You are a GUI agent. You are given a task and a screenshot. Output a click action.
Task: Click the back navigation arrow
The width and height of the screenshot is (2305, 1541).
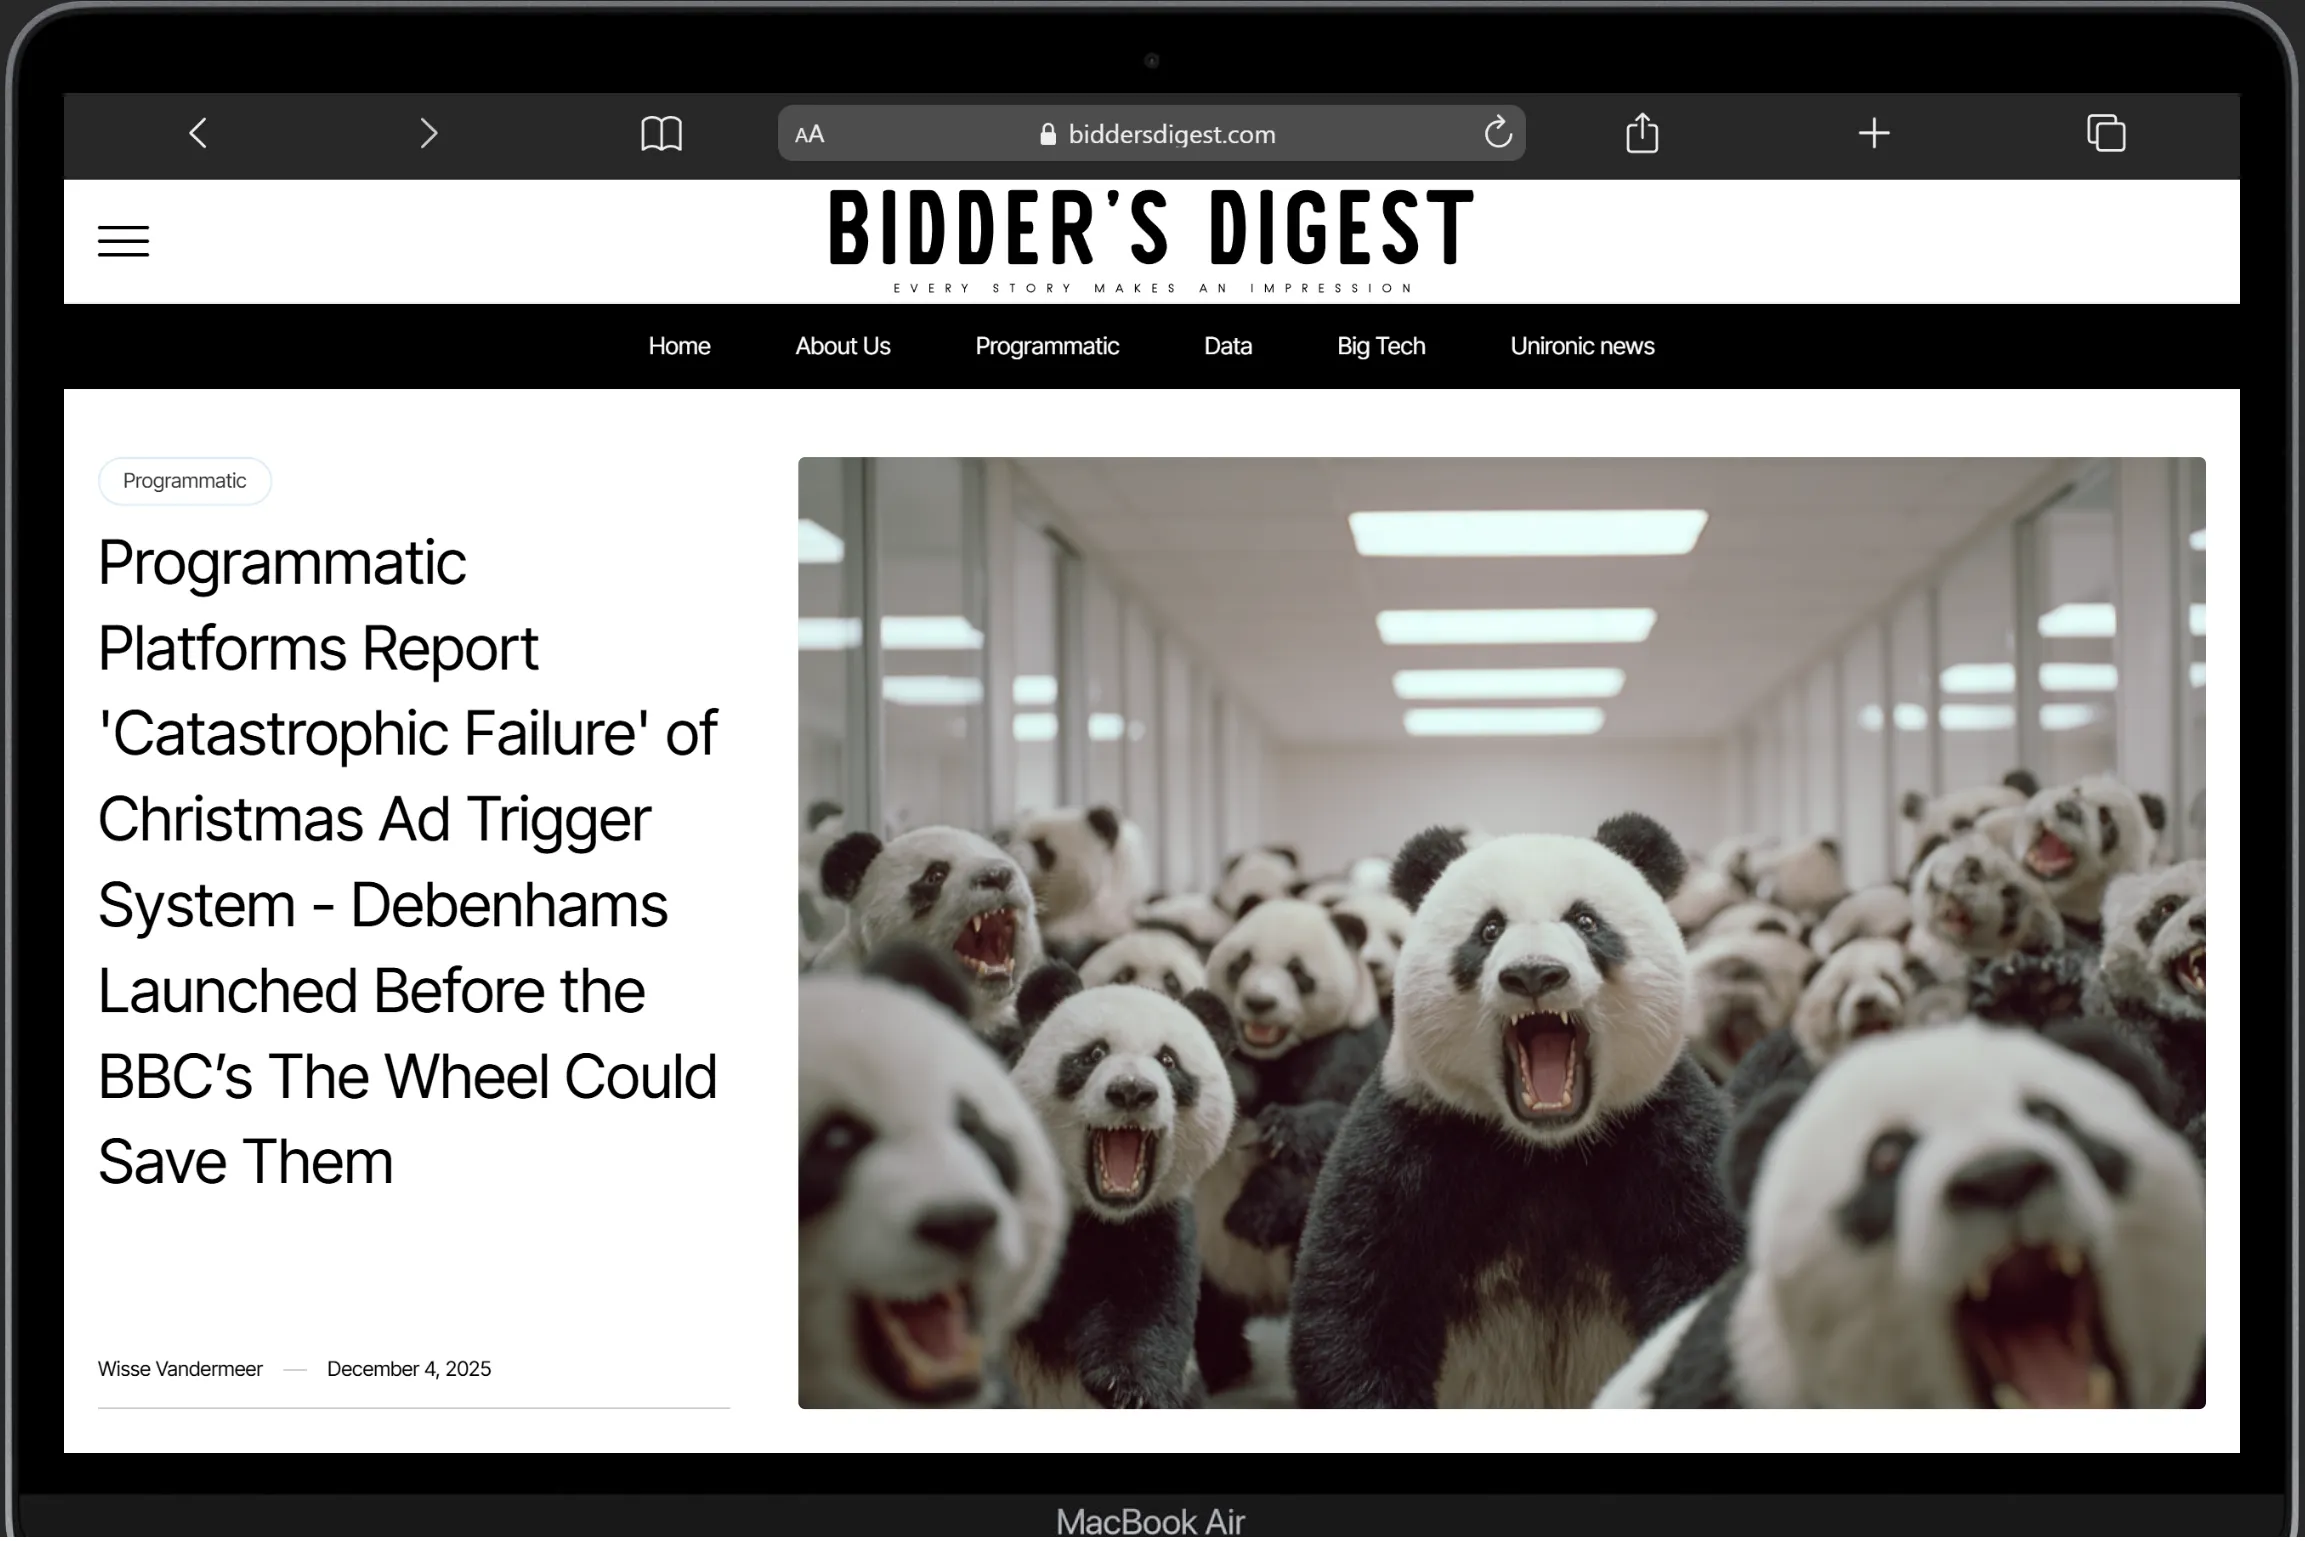(x=197, y=133)
